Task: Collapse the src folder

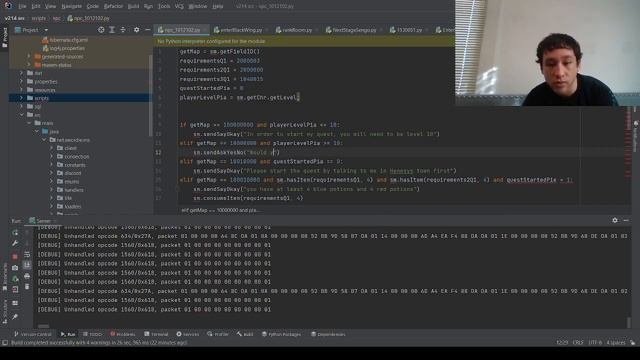Action: [21, 115]
